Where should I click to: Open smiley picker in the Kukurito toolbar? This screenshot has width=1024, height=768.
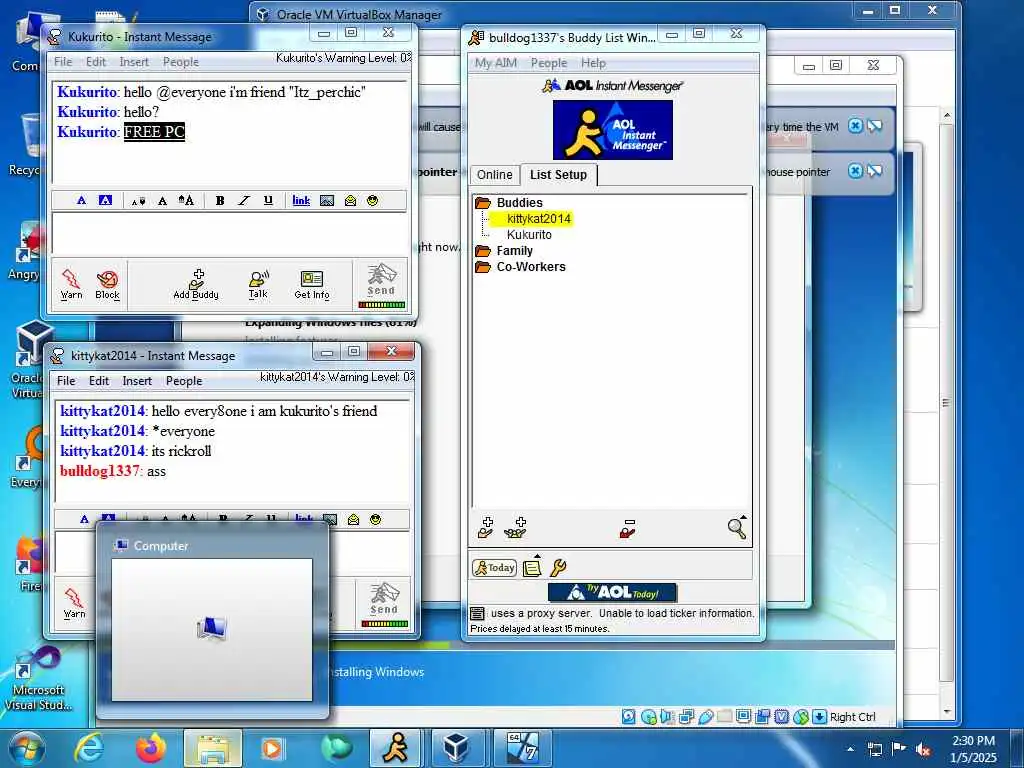click(x=372, y=200)
